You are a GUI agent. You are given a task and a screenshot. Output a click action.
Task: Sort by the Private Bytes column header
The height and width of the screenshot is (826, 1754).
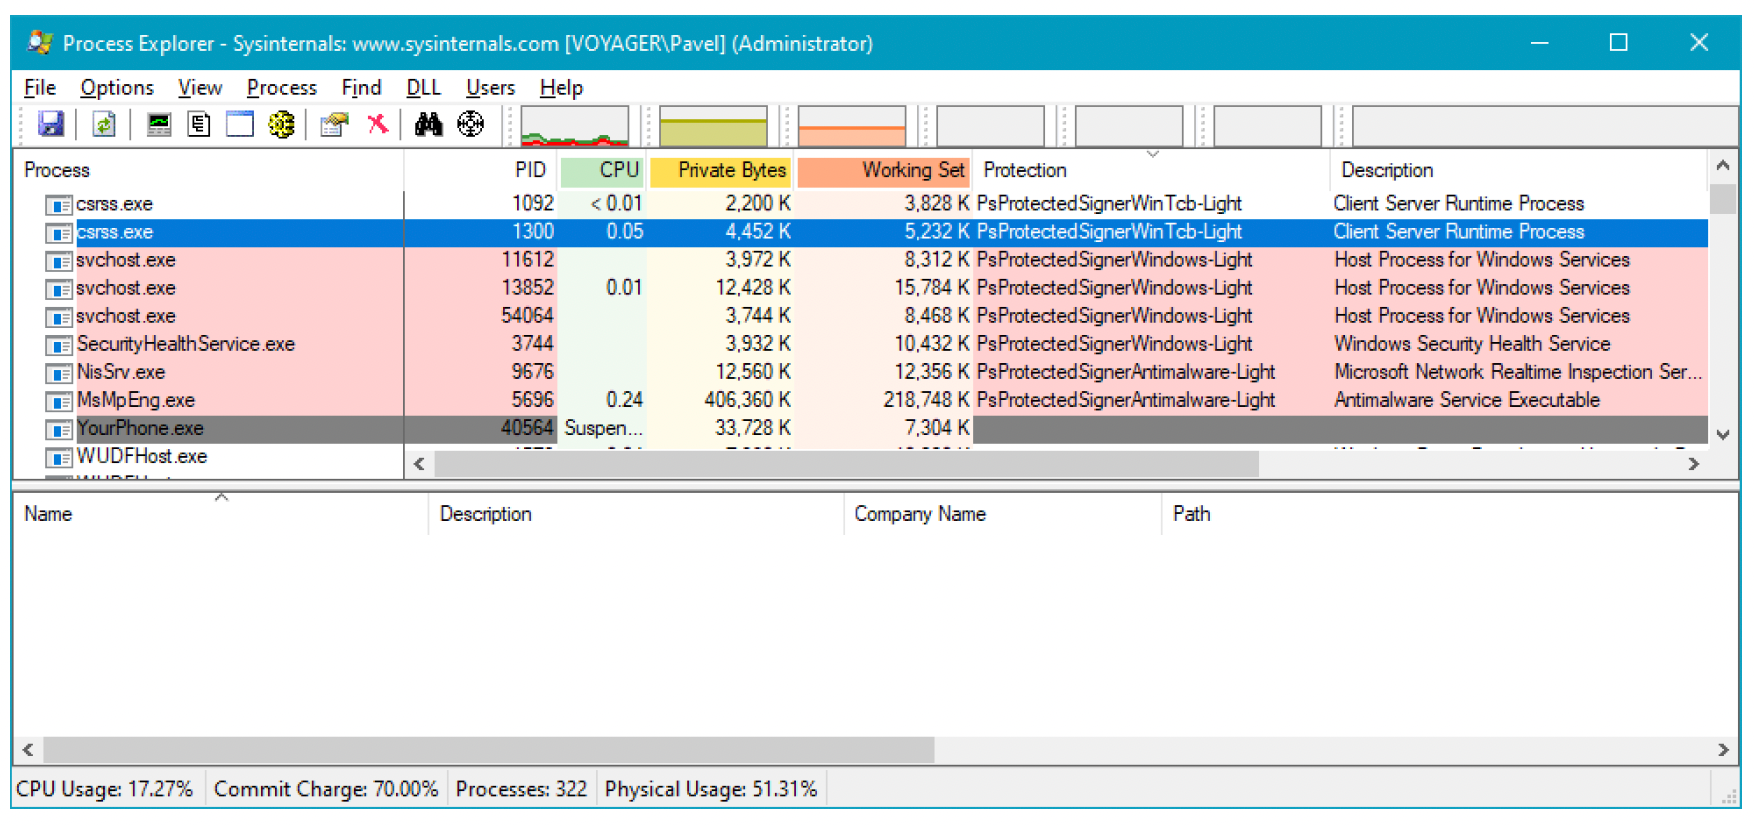[720, 170]
